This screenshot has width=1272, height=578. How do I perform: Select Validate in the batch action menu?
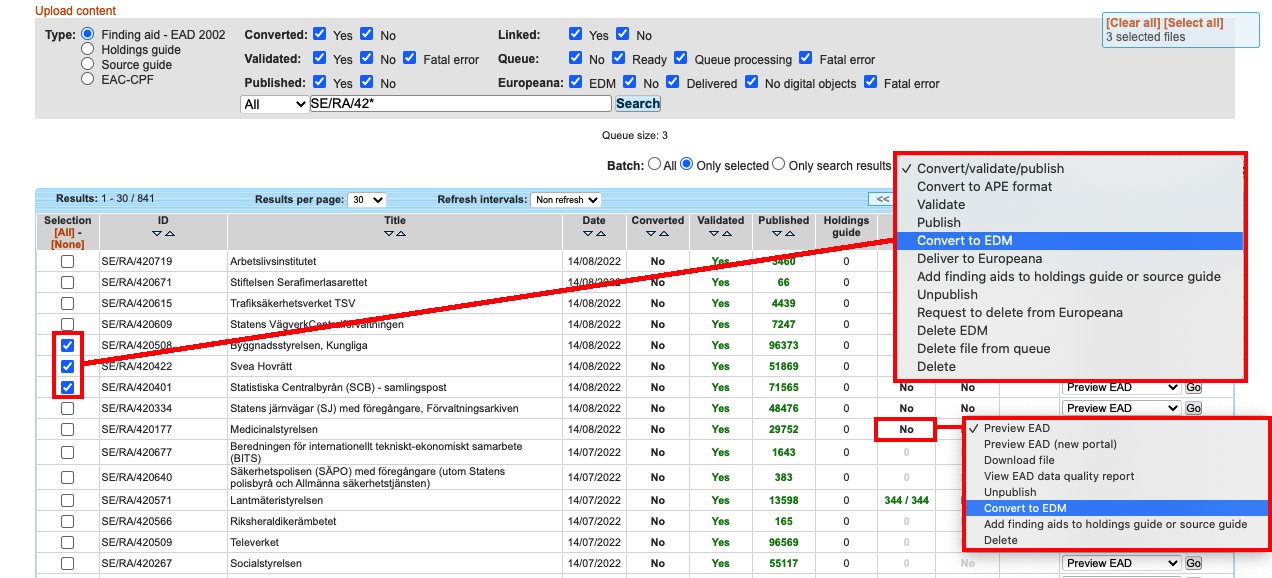pos(1069,205)
